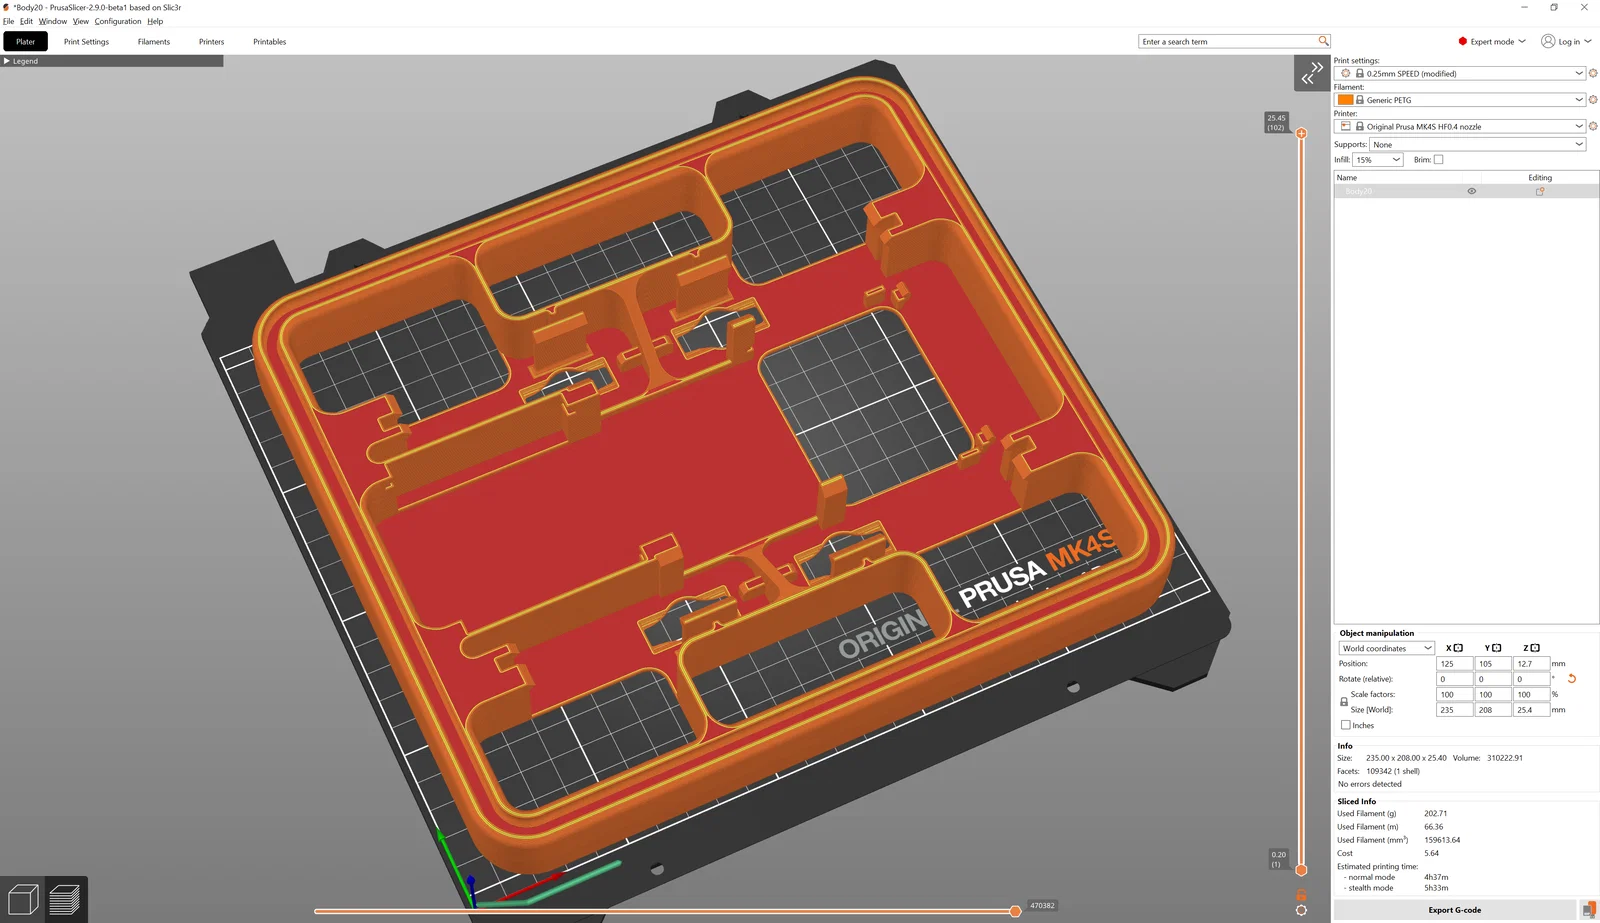Open the Help menu
1600x923 pixels.
click(x=155, y=21)
